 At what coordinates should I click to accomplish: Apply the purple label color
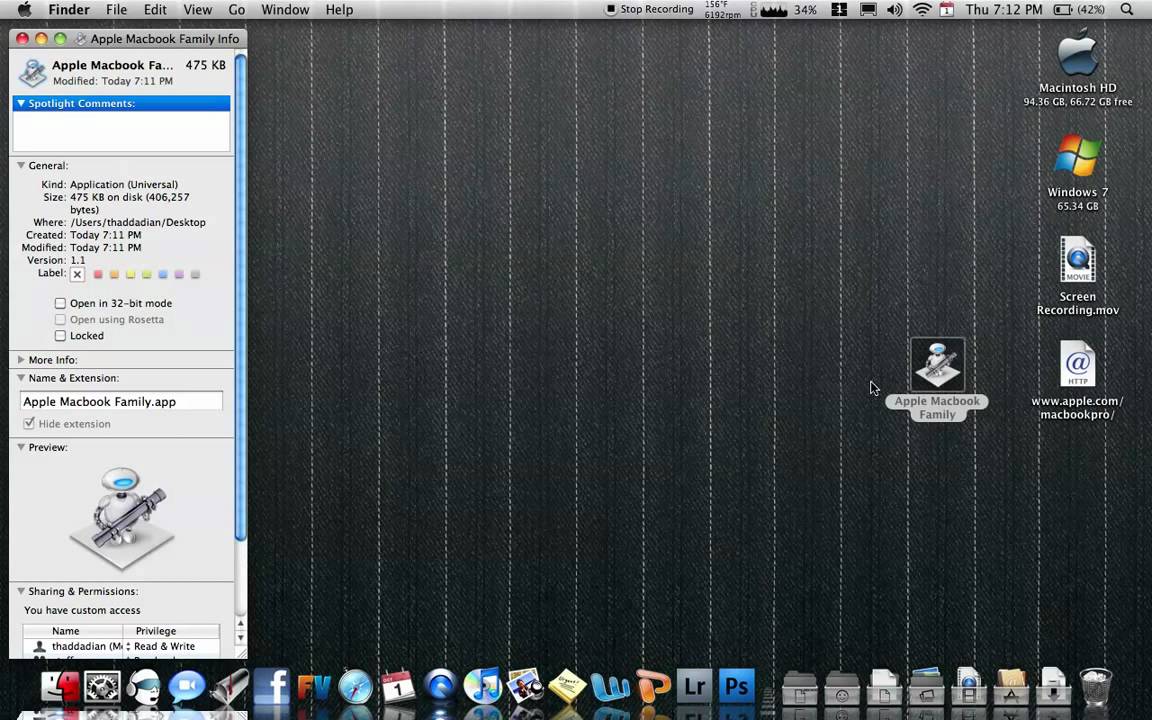coord(179,274)
